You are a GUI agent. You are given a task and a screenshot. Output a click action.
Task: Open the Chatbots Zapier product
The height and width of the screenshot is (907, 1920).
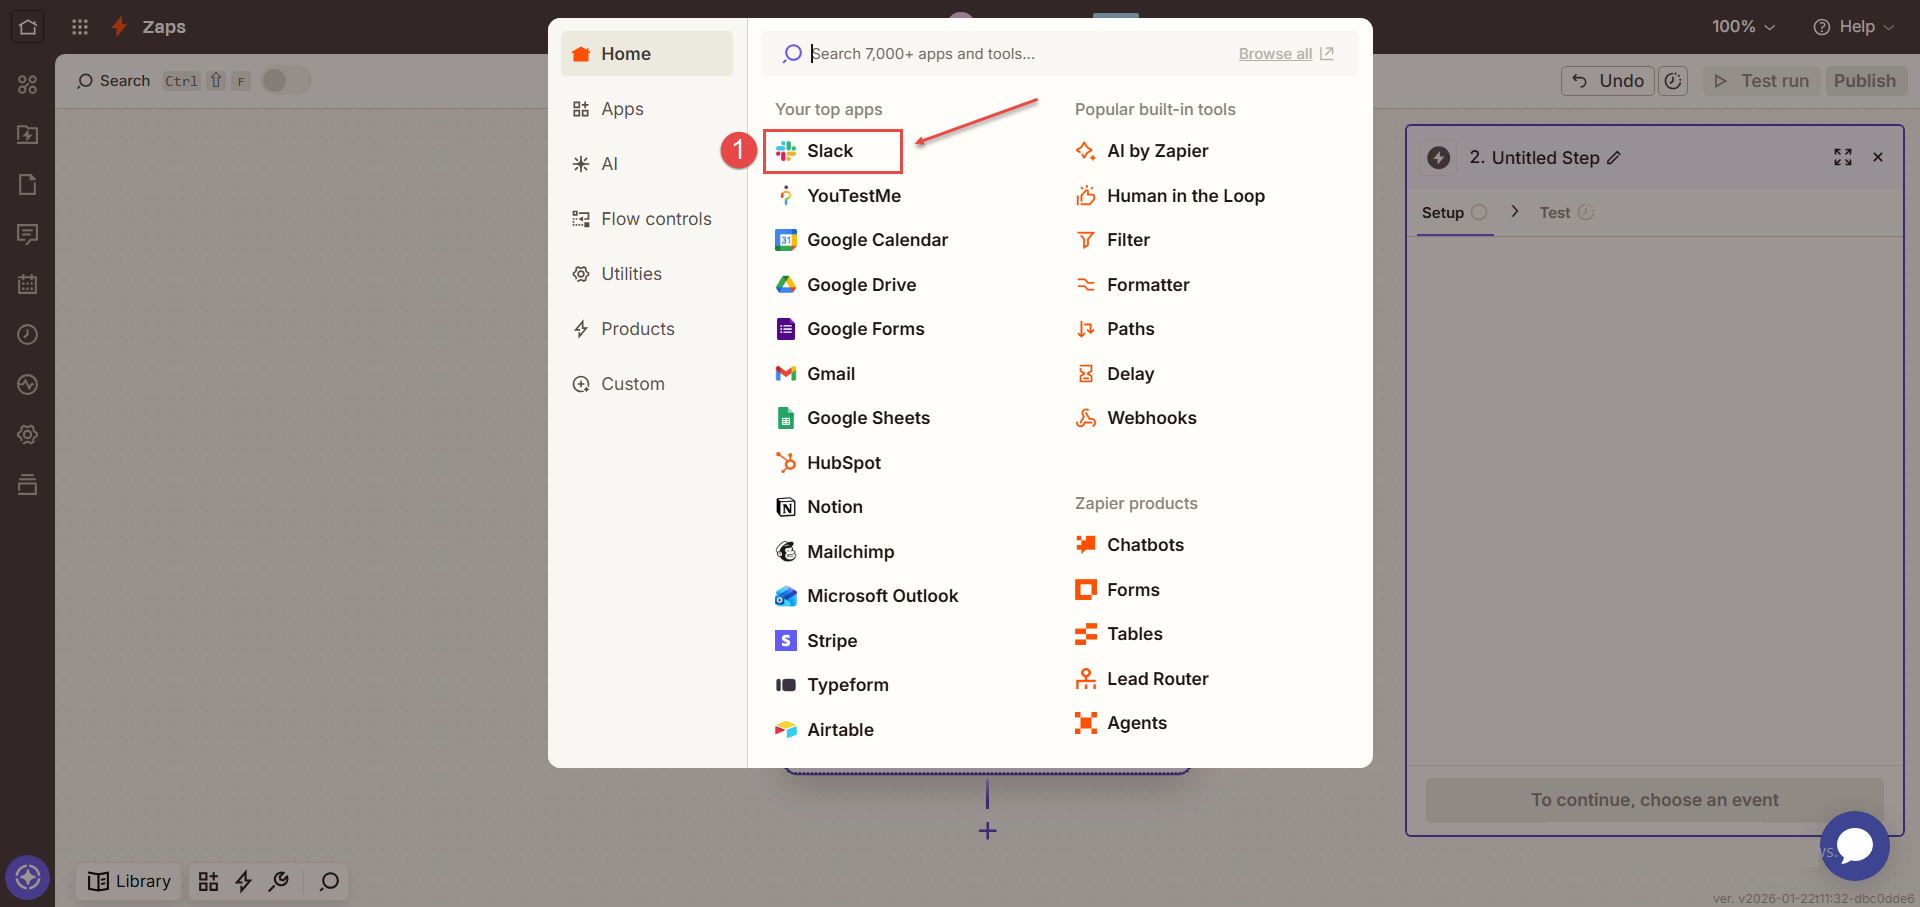coord(1144,545)
